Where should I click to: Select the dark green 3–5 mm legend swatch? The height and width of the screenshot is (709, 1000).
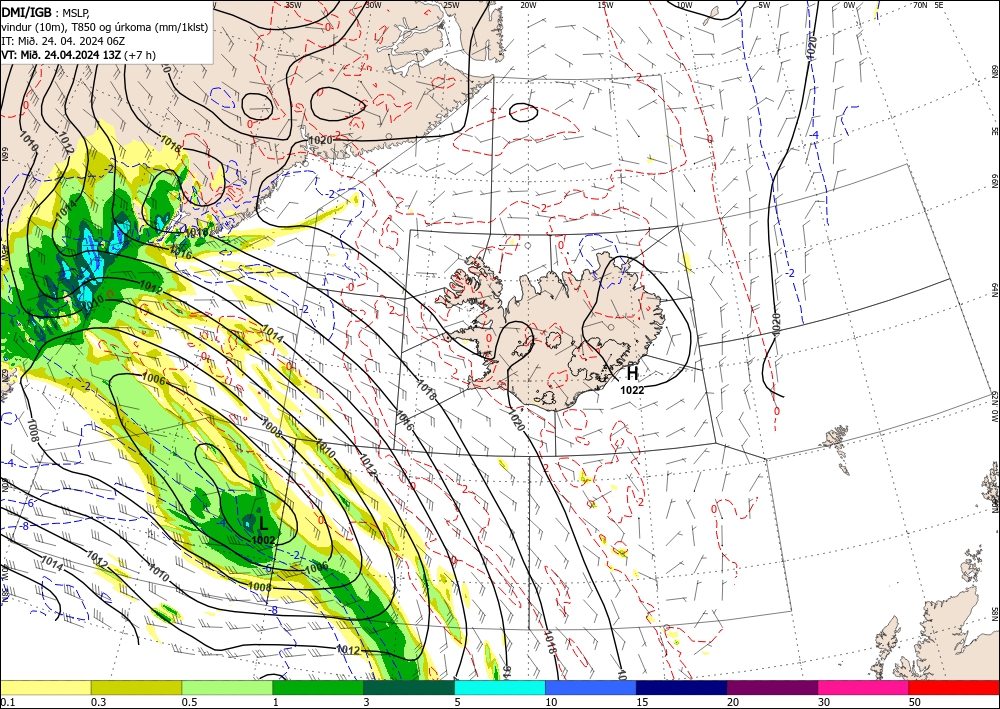pyautogui.click(x=409, y=687)
